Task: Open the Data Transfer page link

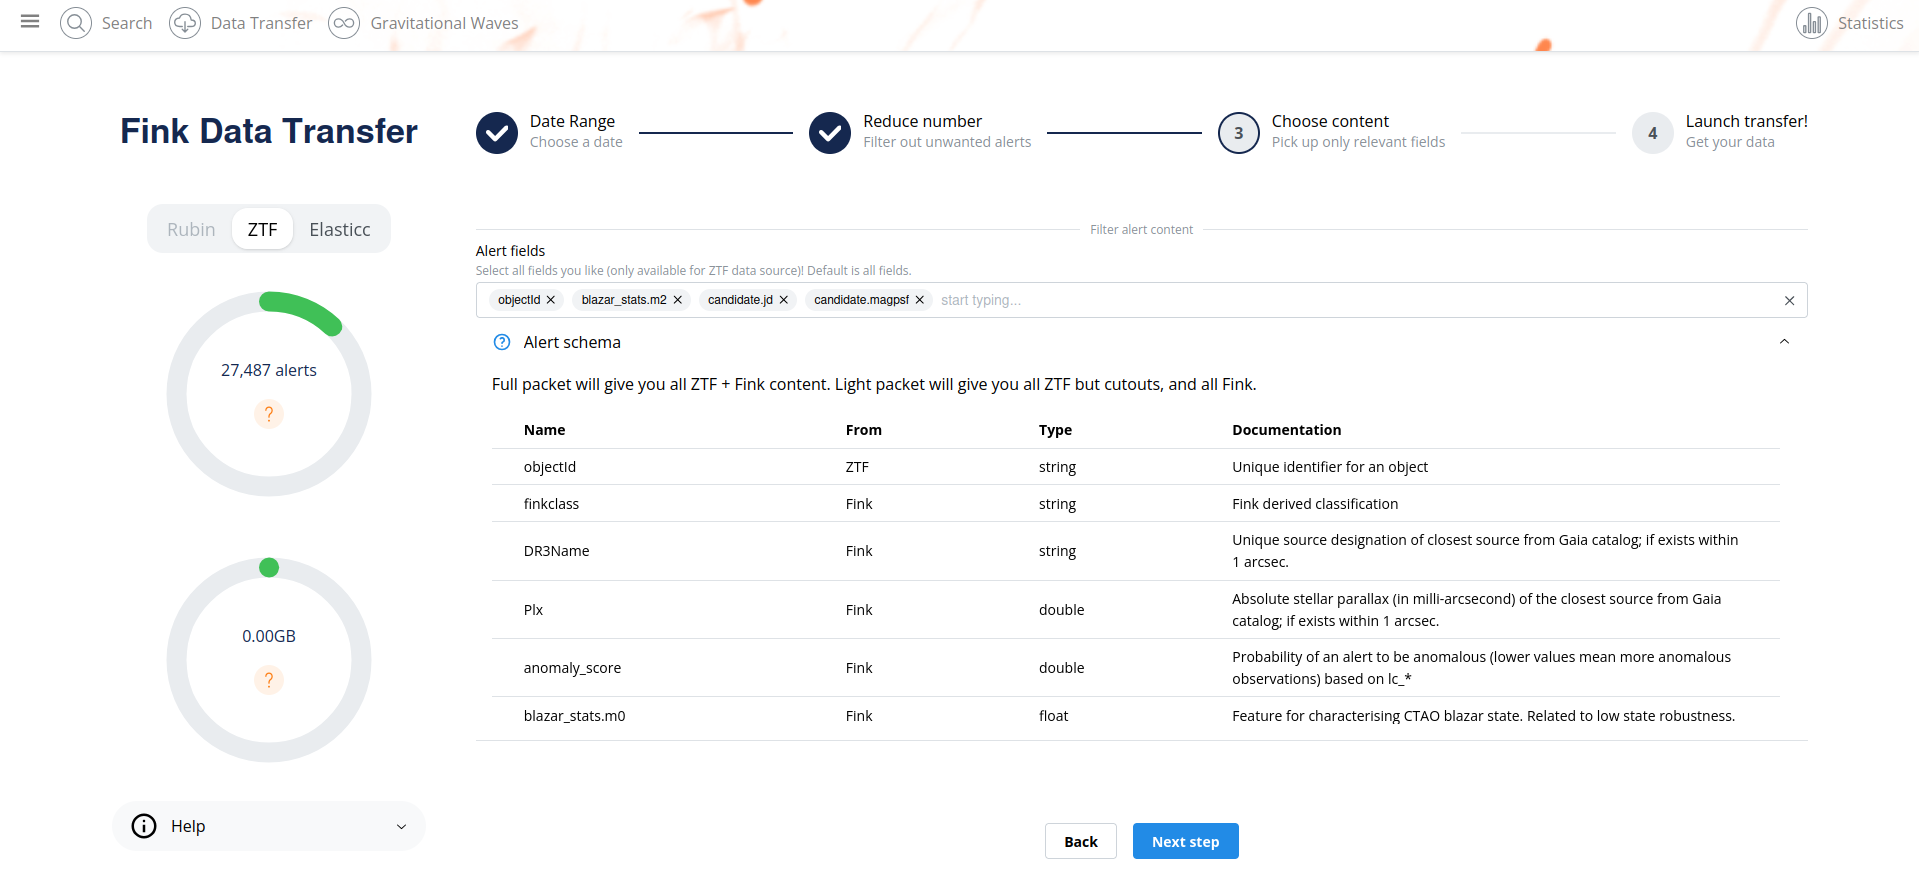Action: coord(262,23)
